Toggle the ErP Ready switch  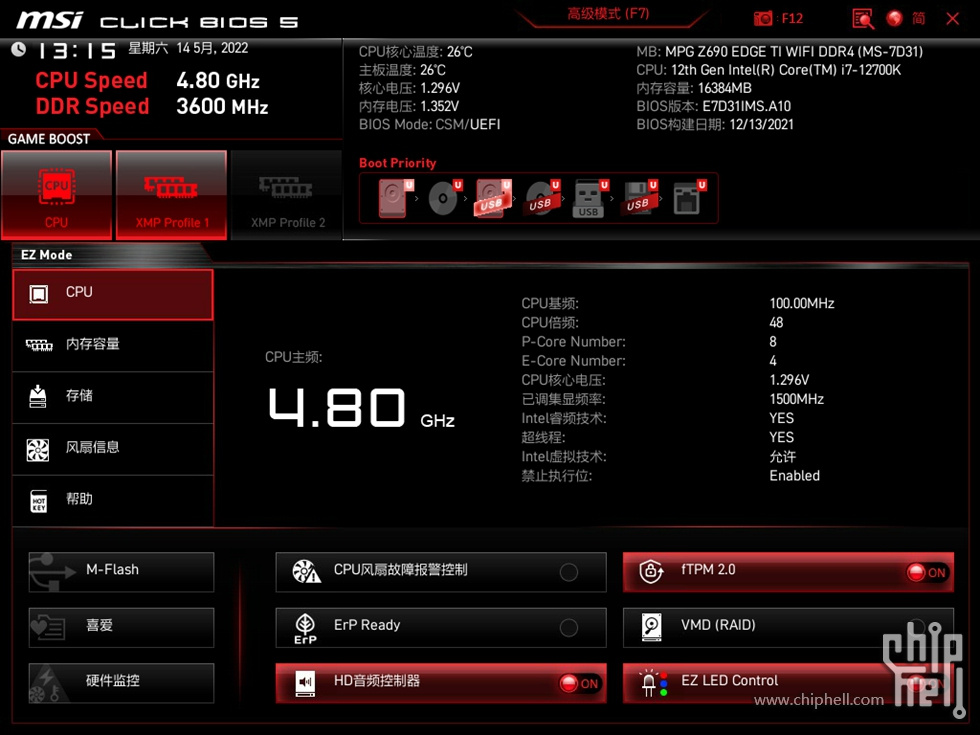[441, 627]
